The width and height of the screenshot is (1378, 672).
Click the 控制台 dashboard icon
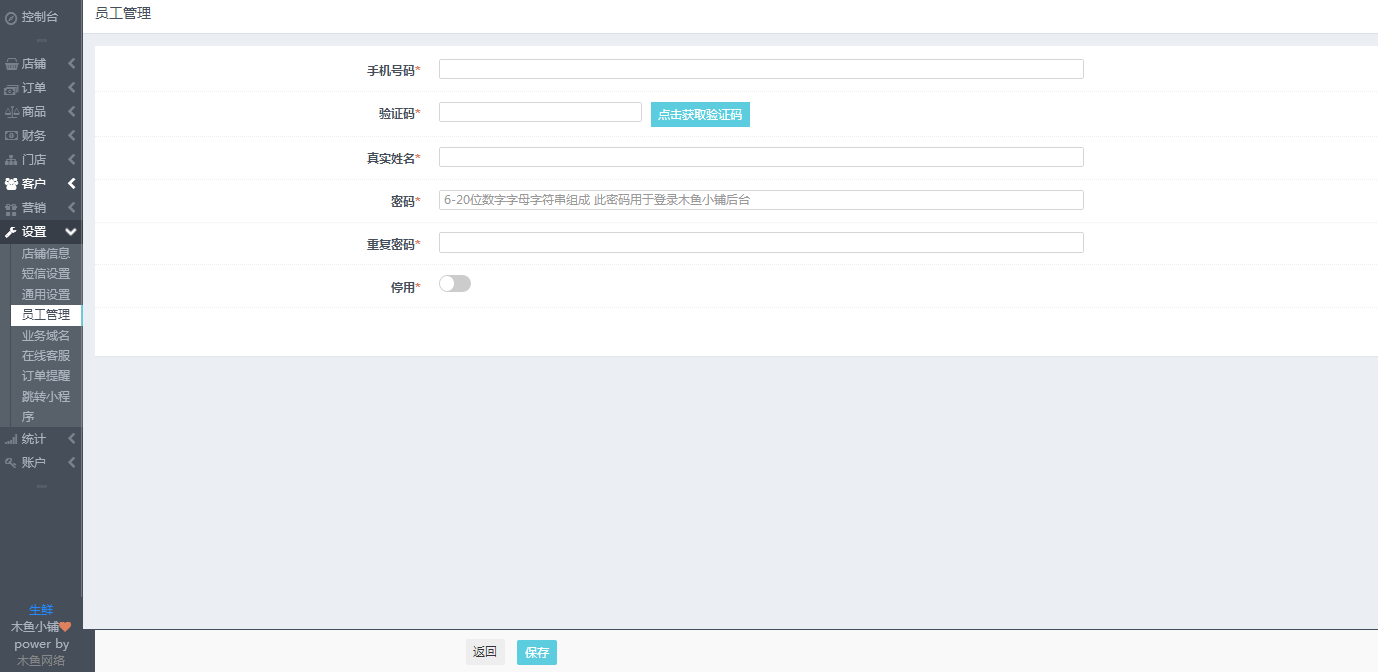11,17
